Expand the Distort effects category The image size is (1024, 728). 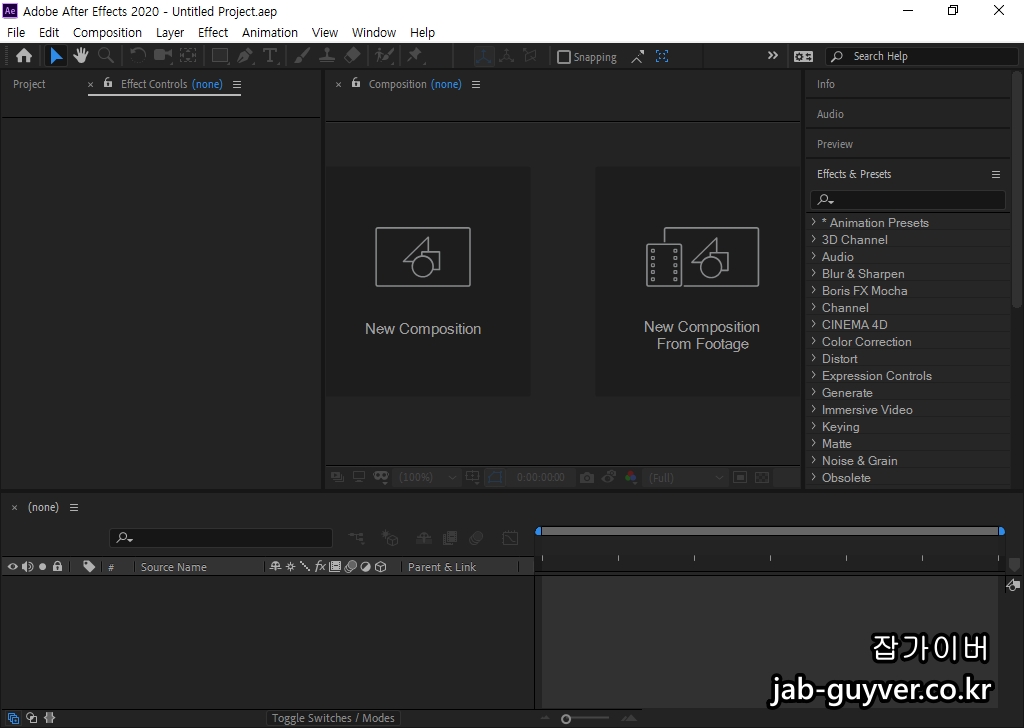click(814, 358)
